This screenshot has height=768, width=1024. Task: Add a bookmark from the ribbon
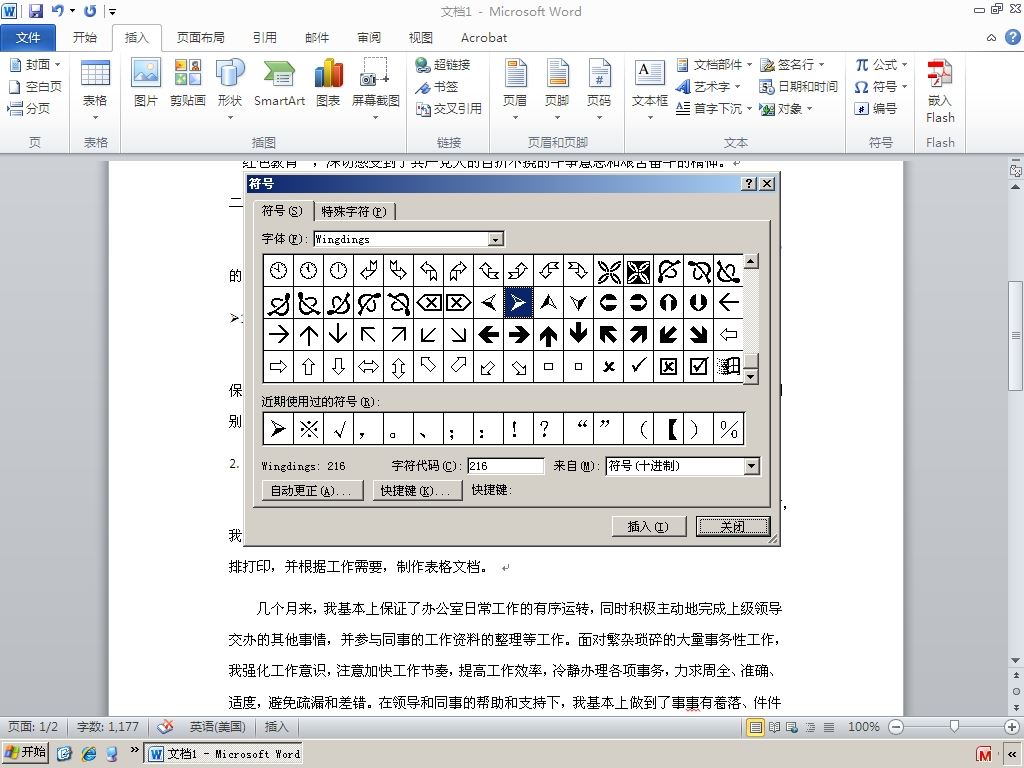click(437, 86)
